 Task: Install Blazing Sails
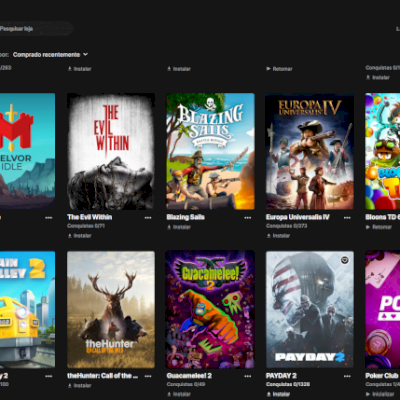pyautogui.click(x=179, y=227)
